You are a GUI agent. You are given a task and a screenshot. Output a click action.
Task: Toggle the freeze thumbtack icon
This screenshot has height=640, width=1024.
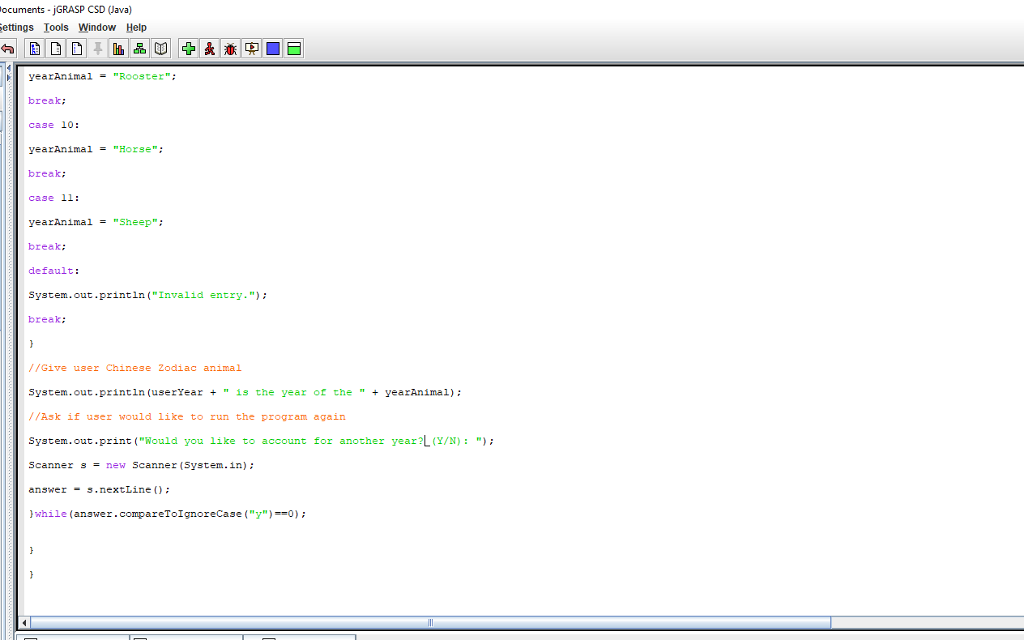(97, 48)
